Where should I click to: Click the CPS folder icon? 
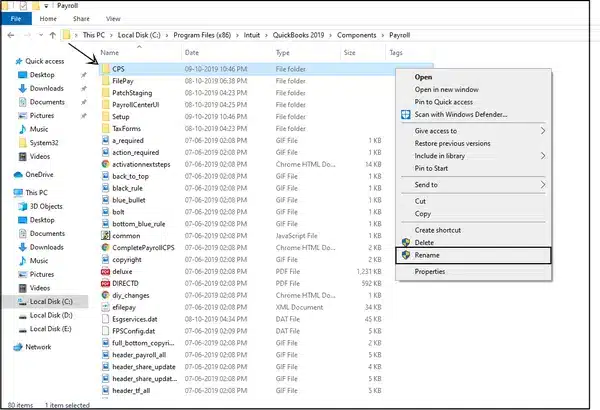106,69
